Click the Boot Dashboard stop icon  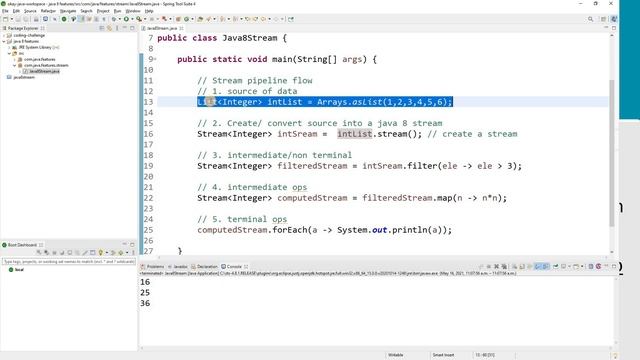coord(54,253)
